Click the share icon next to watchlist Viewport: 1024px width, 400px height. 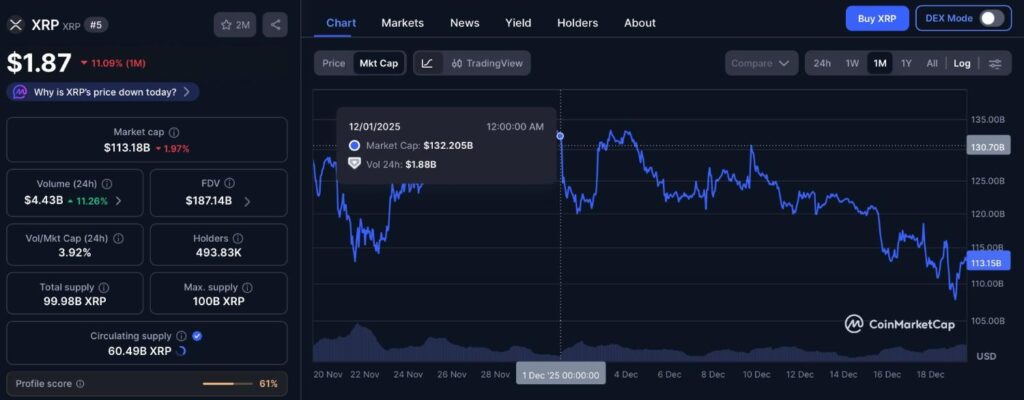click(x=275, y=25)
